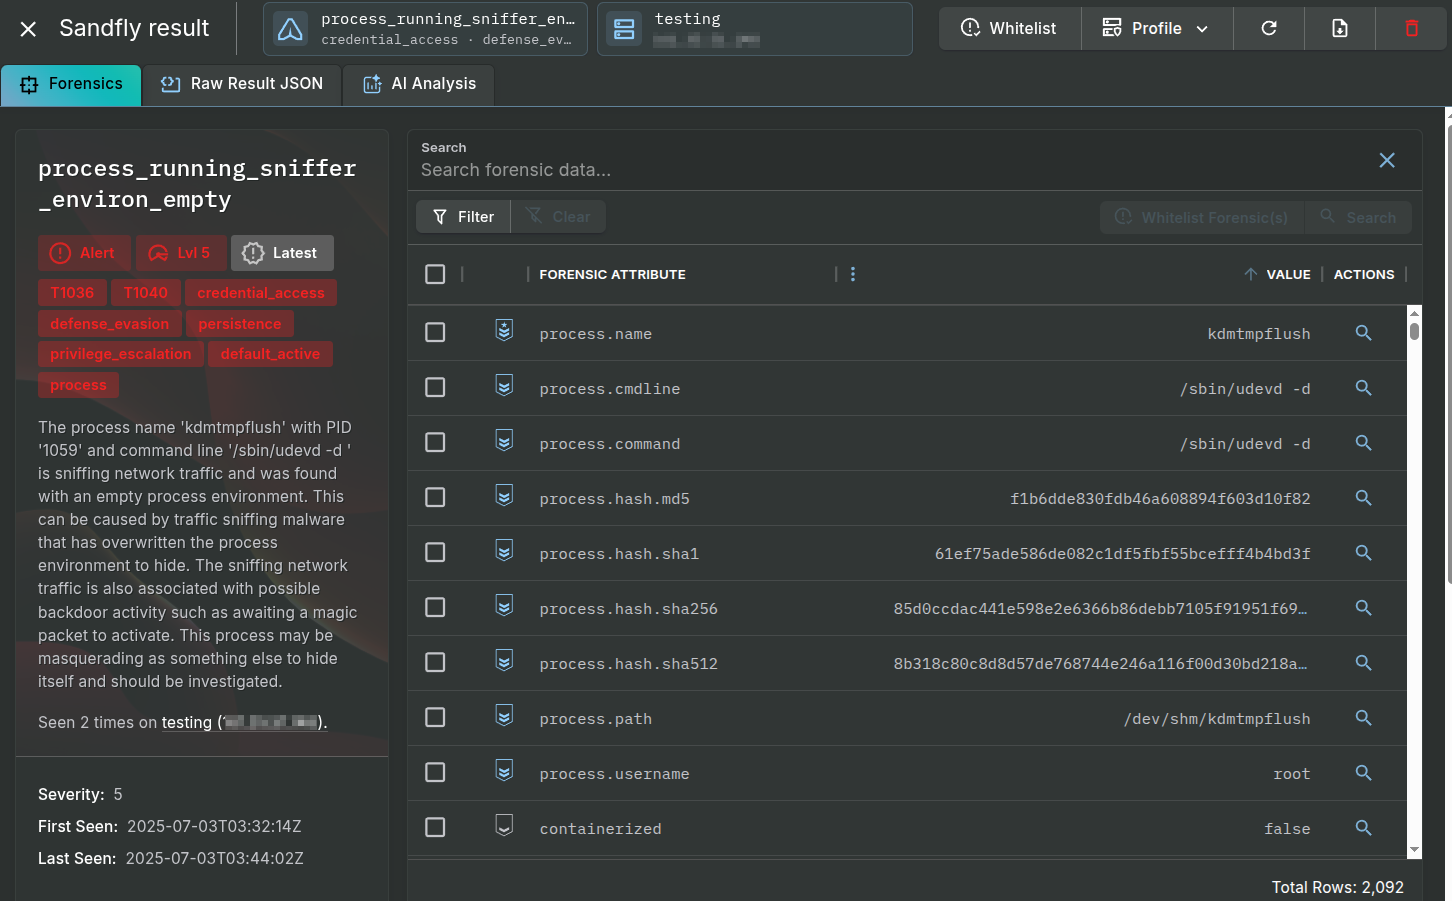Expand the containerized row details icon
Image resolution: width=1452 pixels, height=901 pixels.
tap(505, 825)
